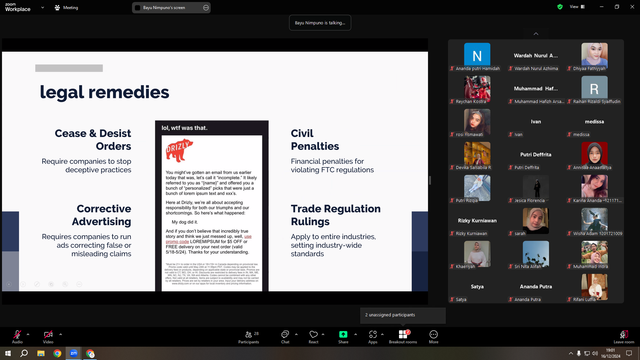Open the Participants panel
Viewport: 640px width, 360px height.
[249, 336]
